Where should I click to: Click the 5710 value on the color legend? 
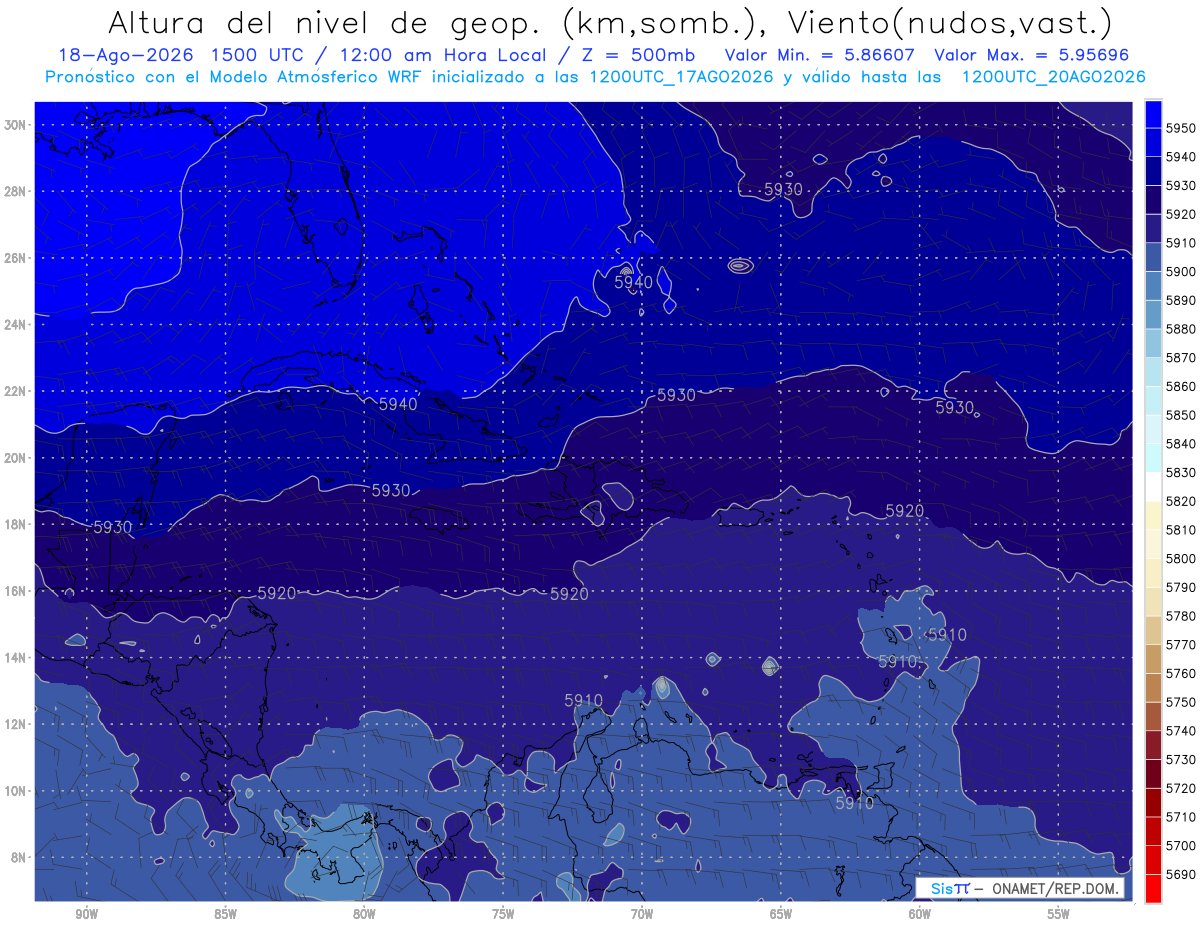click(1180, 816)
